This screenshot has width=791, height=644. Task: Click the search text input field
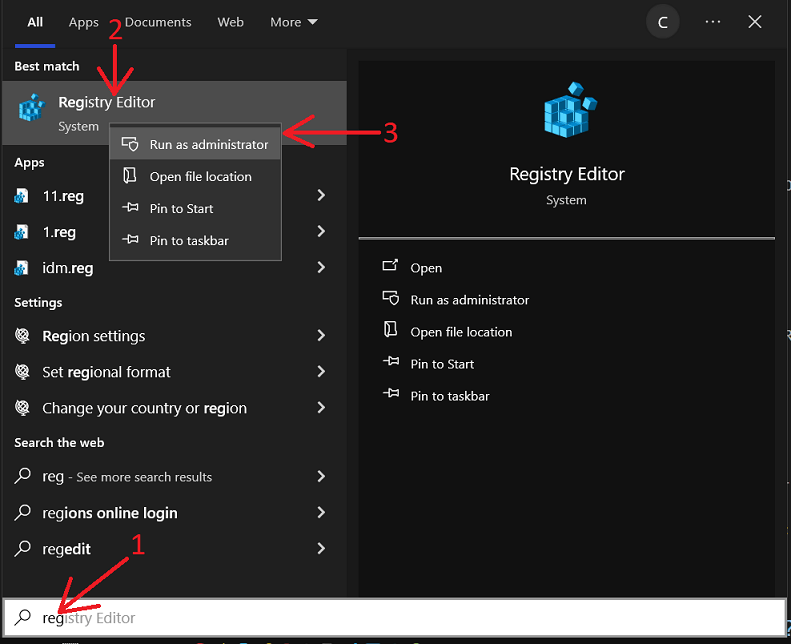[x=395, y=617]
